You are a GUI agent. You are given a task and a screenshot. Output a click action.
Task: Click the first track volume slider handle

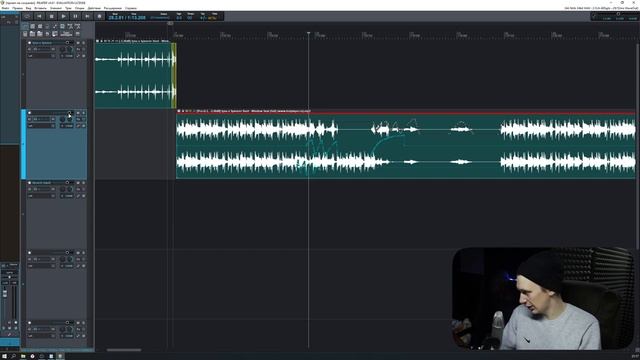[67, 42]
